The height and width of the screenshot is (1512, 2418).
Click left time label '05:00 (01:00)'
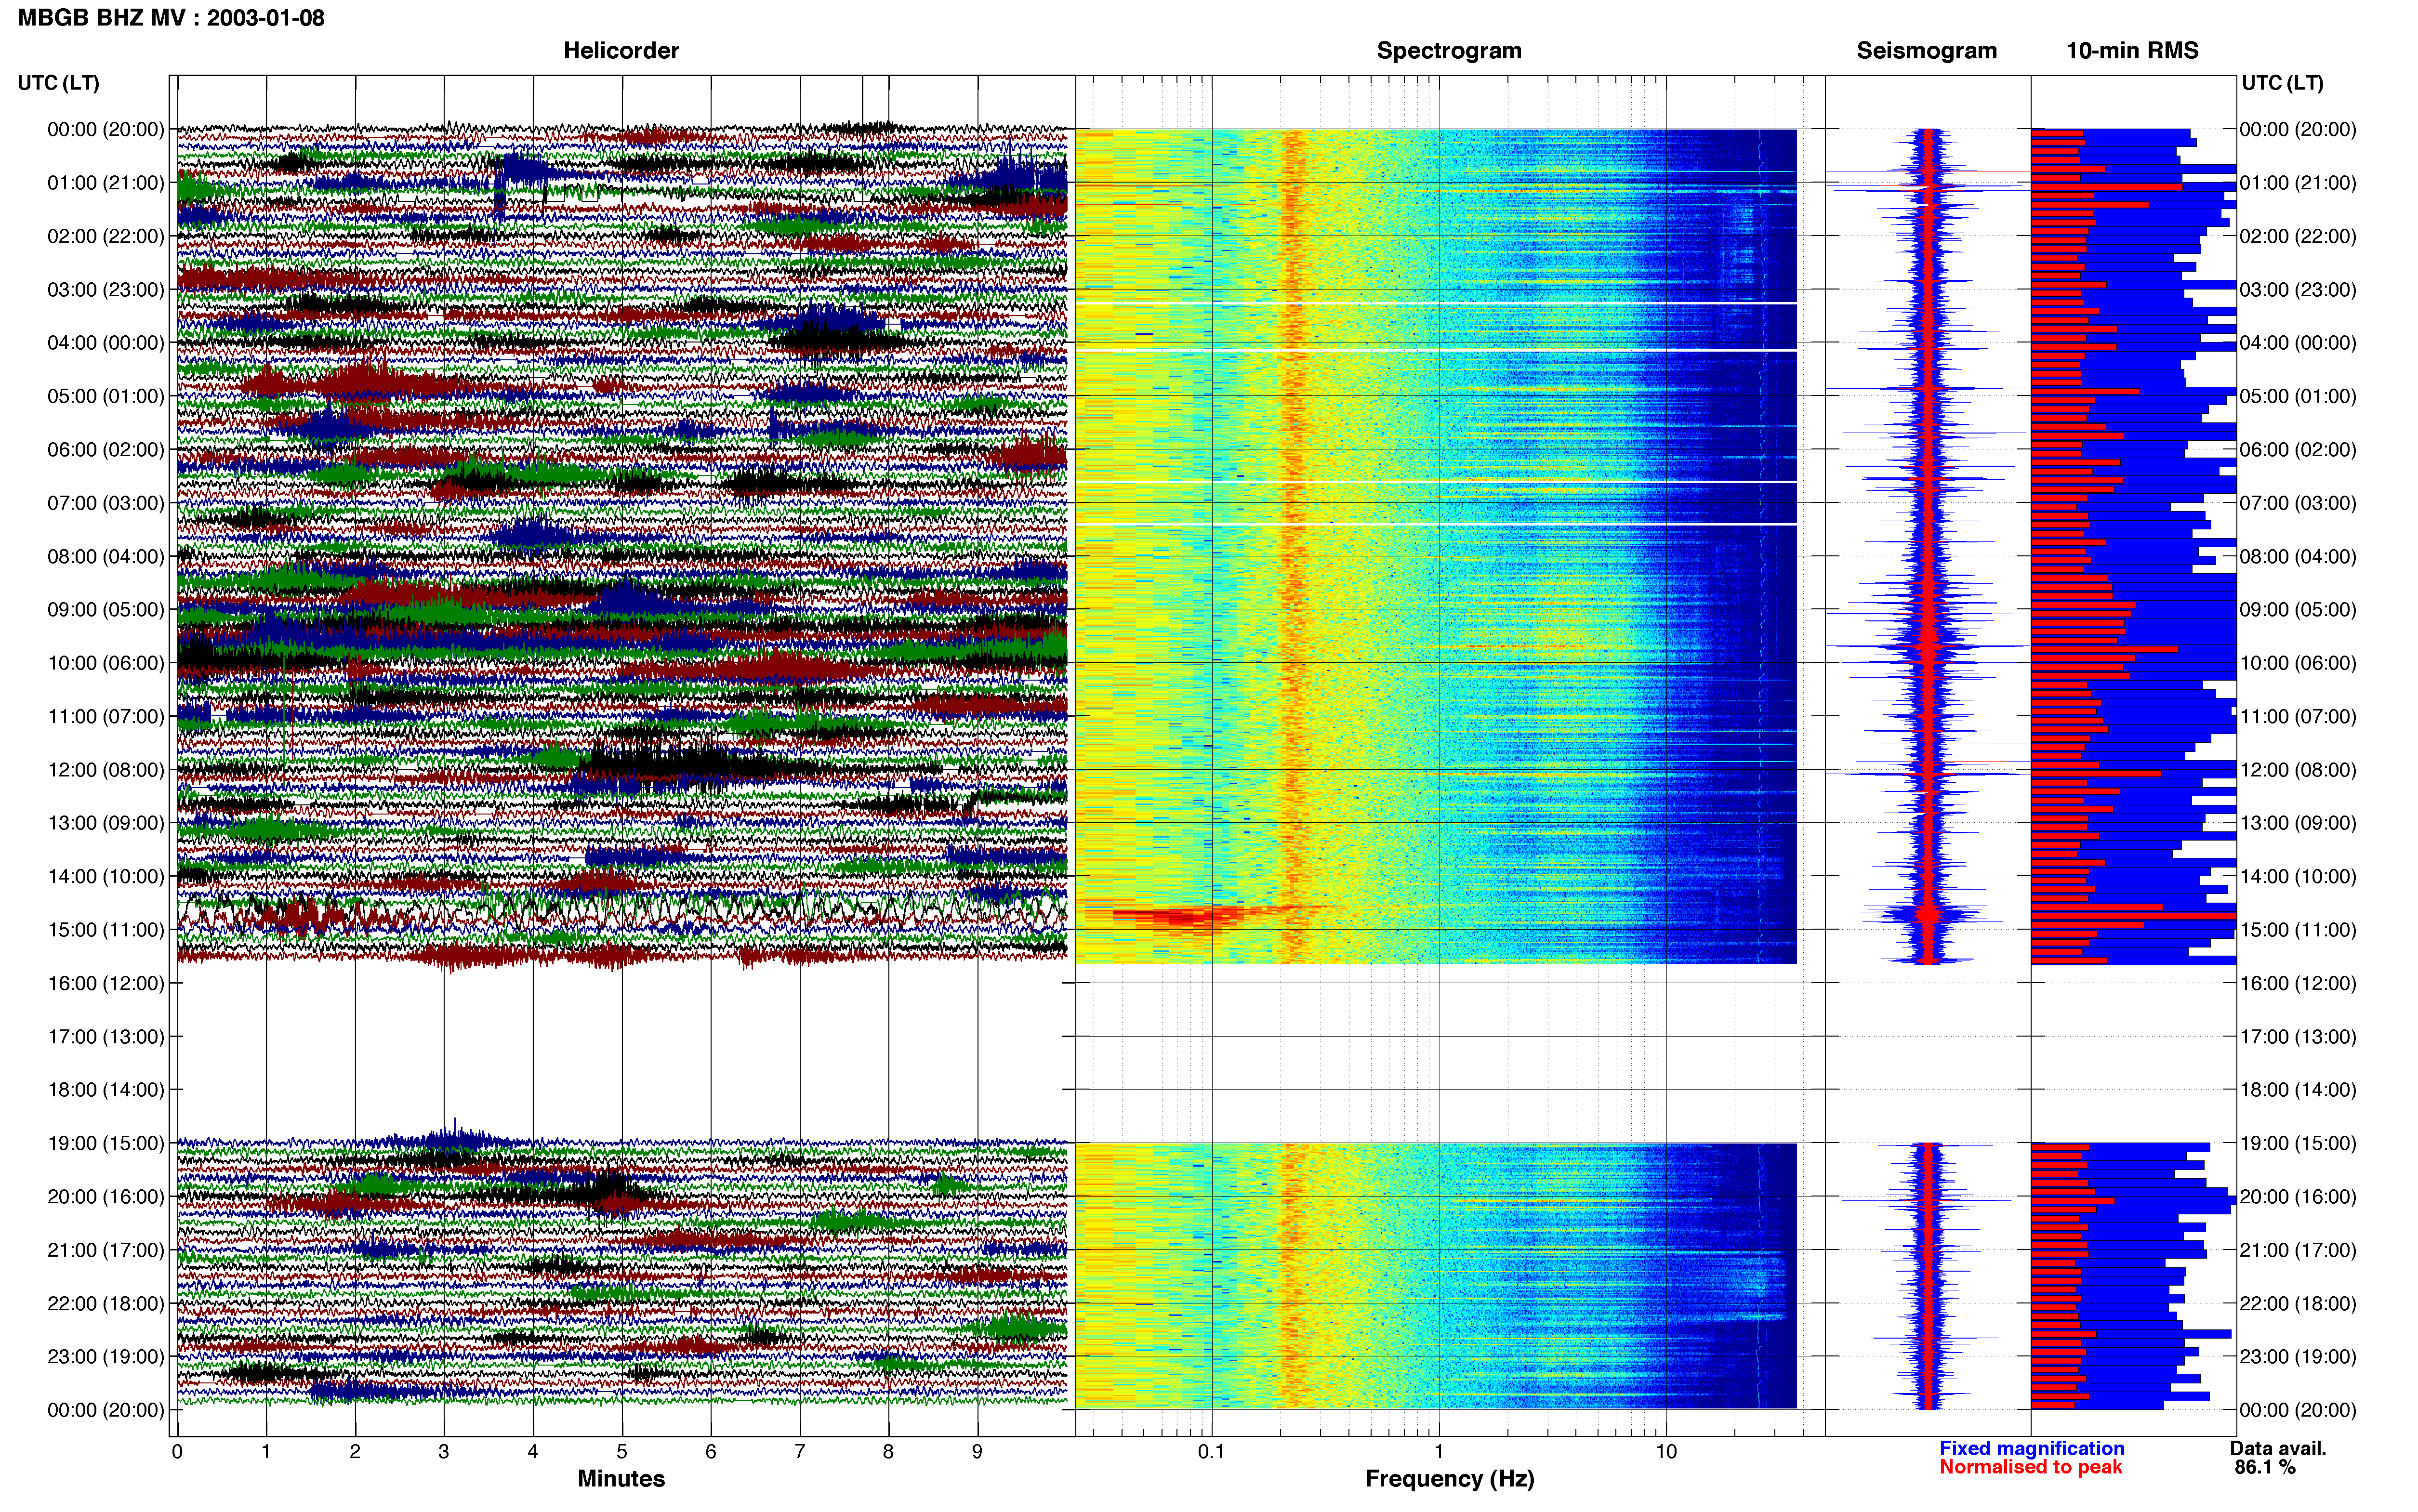click(106, 396)
